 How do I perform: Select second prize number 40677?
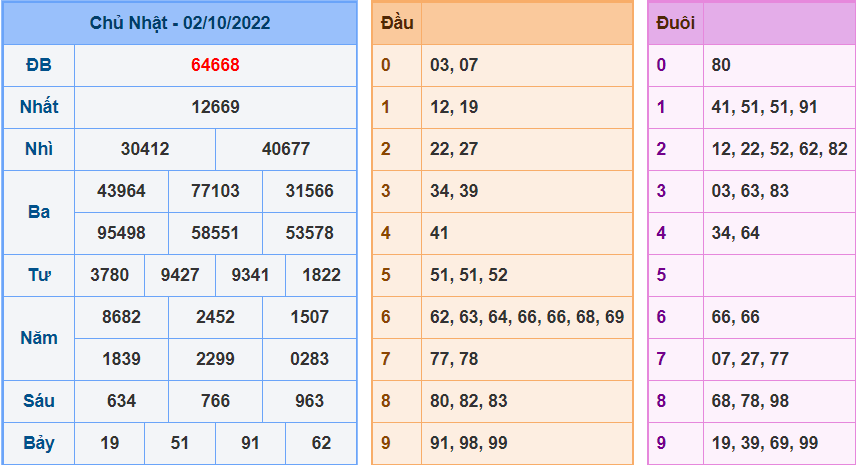click(286, 149)
